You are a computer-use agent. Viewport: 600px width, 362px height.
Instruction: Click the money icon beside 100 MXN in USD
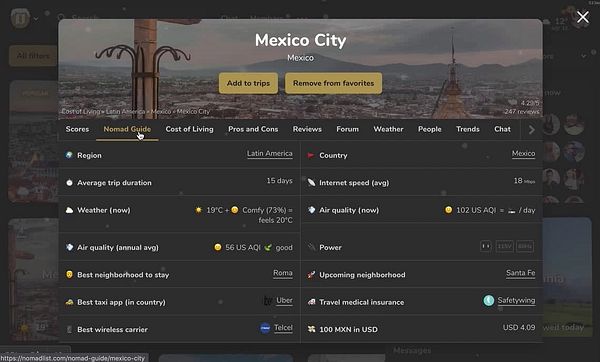[311, 329]
